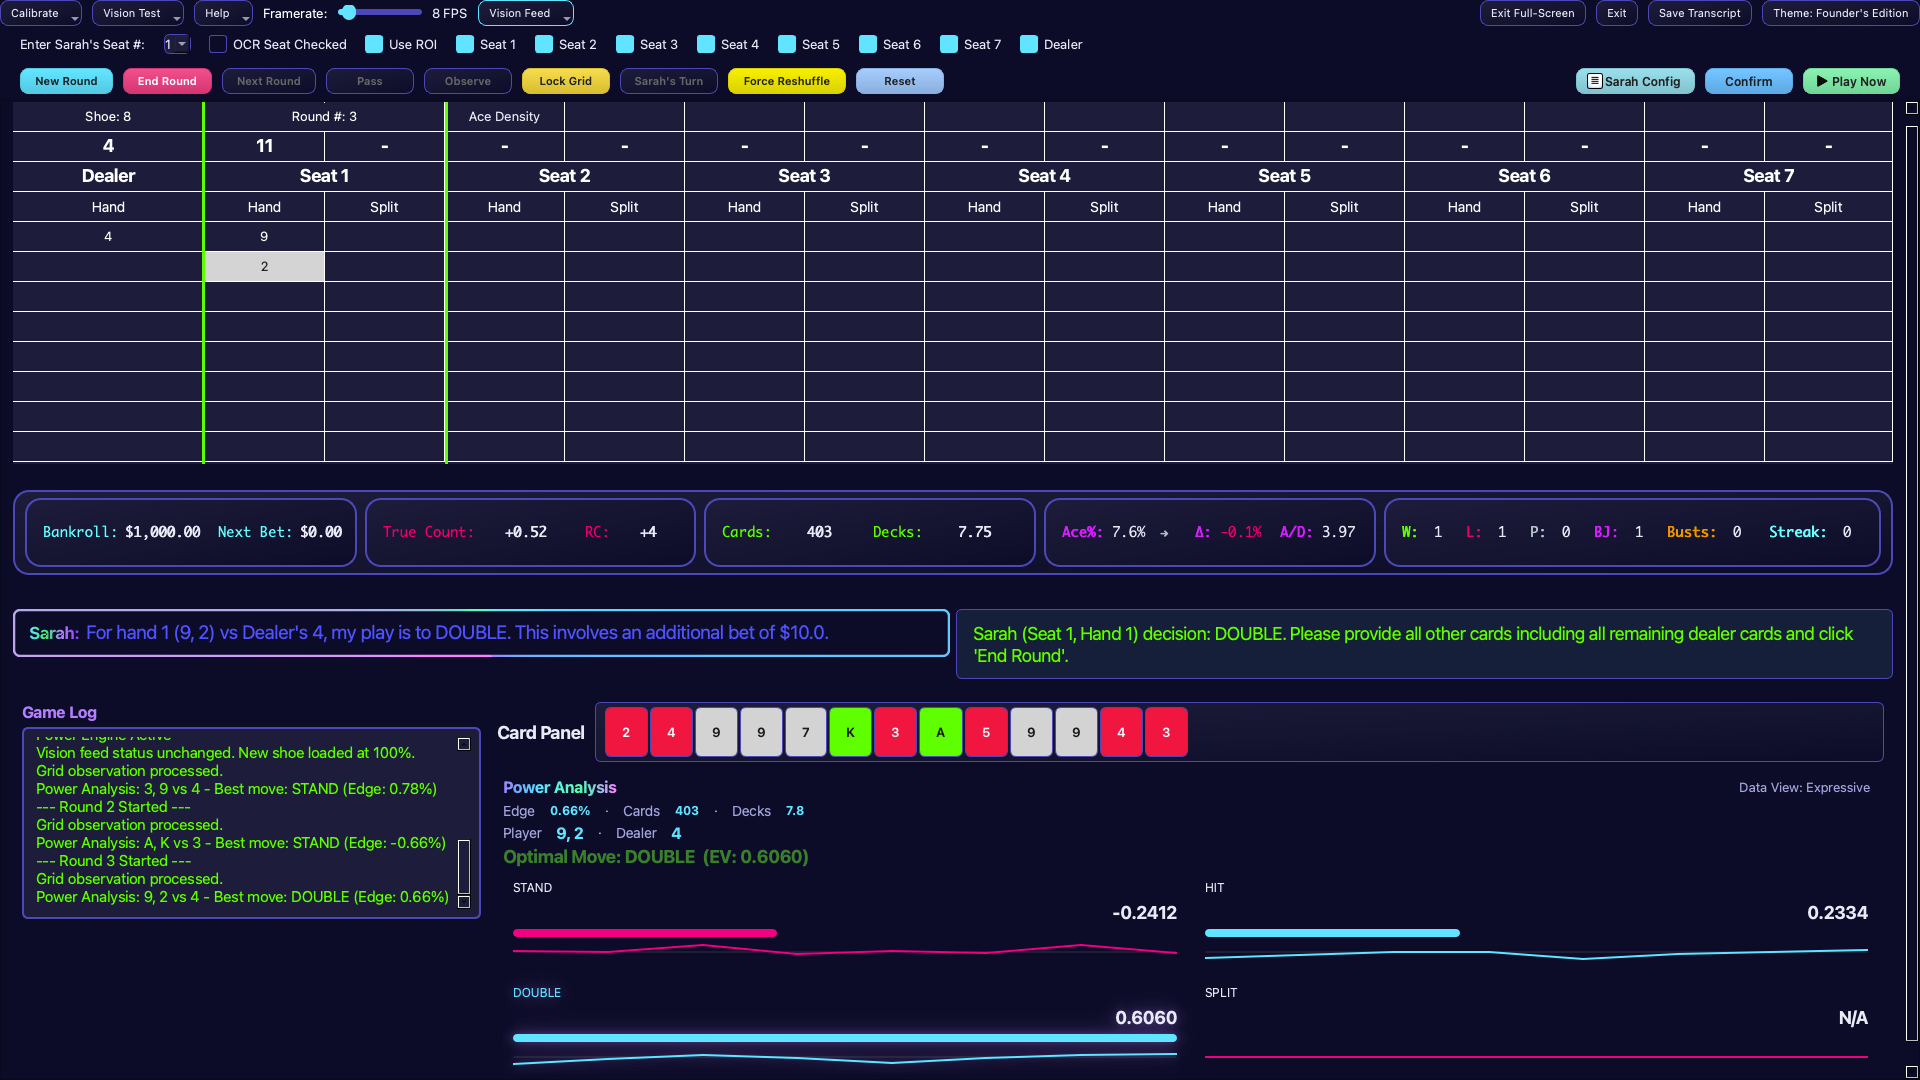Activate the Lock Grid tool
This screenshot has height=1080, width=1920.
pyautogui.click(x=565, y=81)
